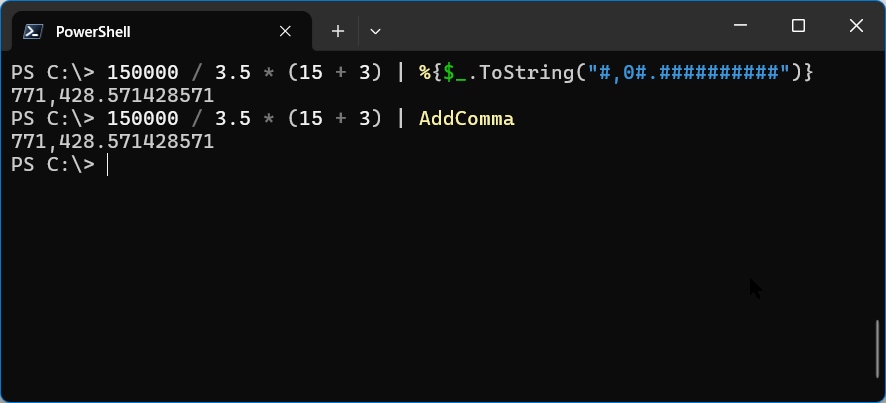Select the PowerShell tab title
This screenshot has width=886, height=403.
(93, 32)
